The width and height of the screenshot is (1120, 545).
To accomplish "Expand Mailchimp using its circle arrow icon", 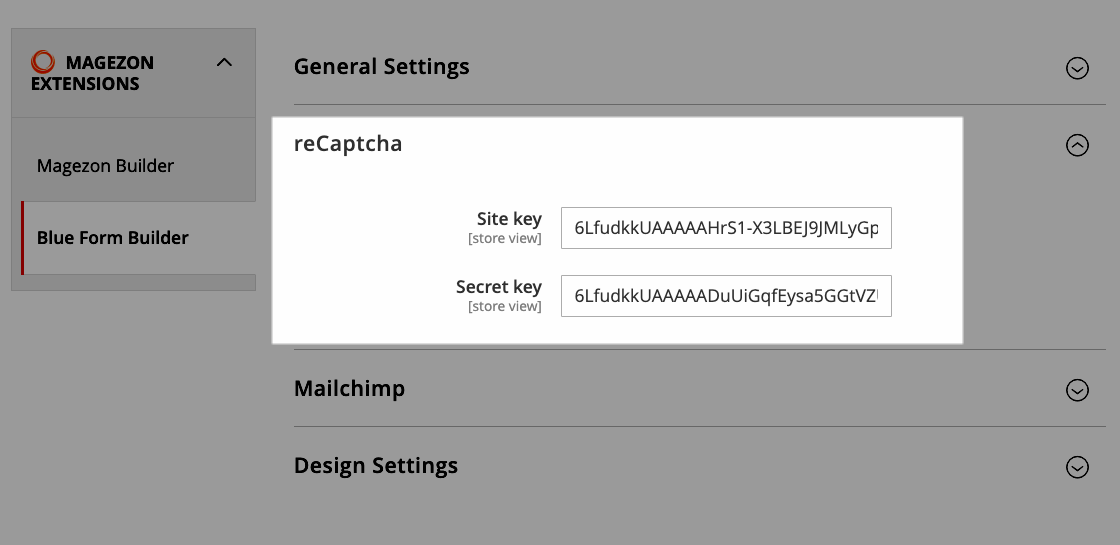I will [x=1077, y=390].
